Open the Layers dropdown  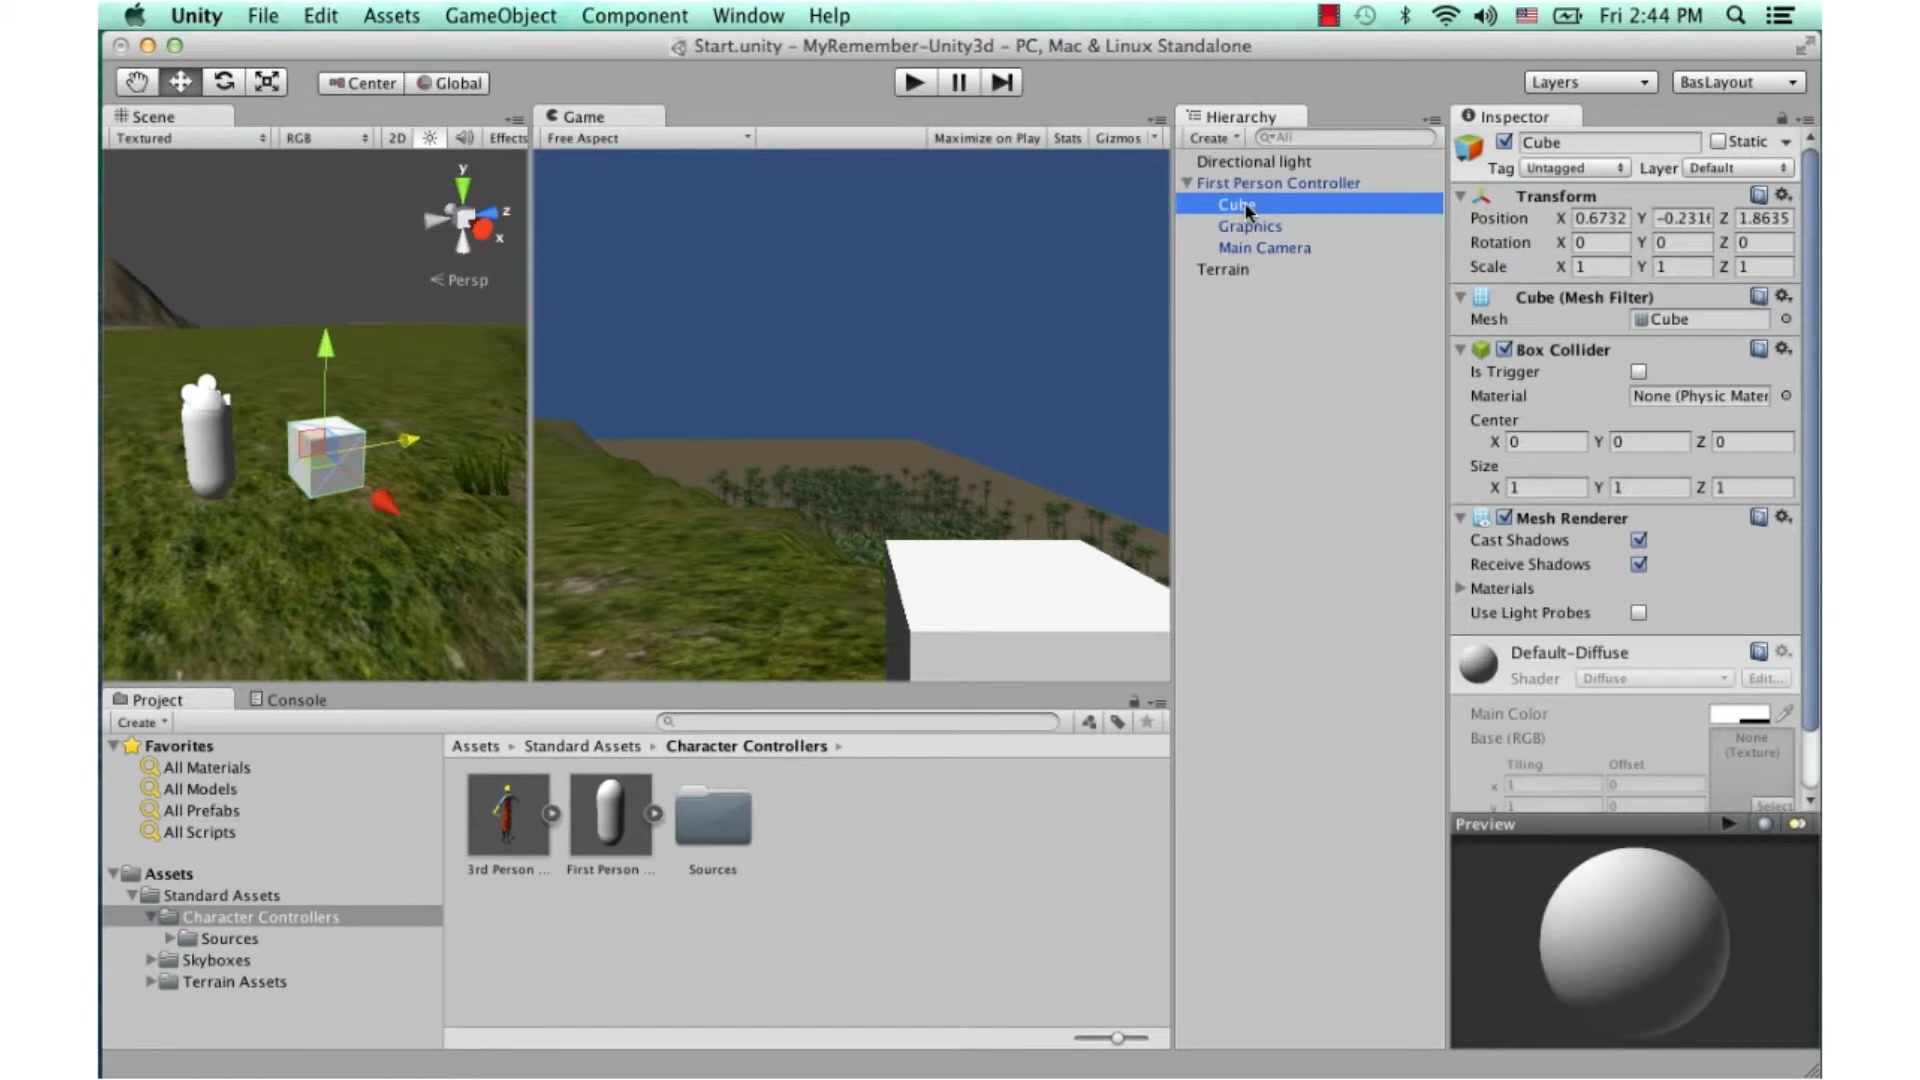pos(1590,82)
